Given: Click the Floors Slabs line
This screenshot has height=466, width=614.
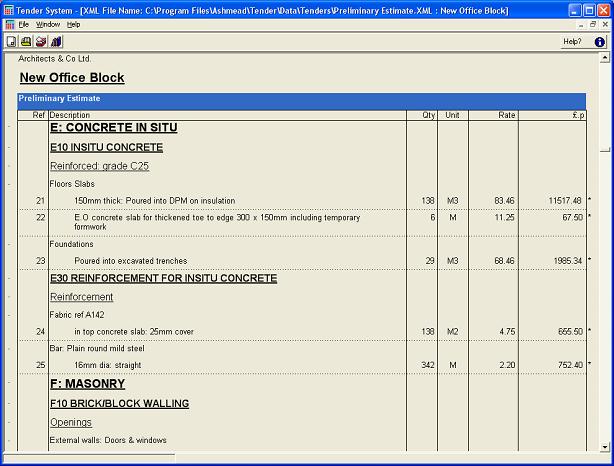Looking at the screenshot, I should point(72,184).
